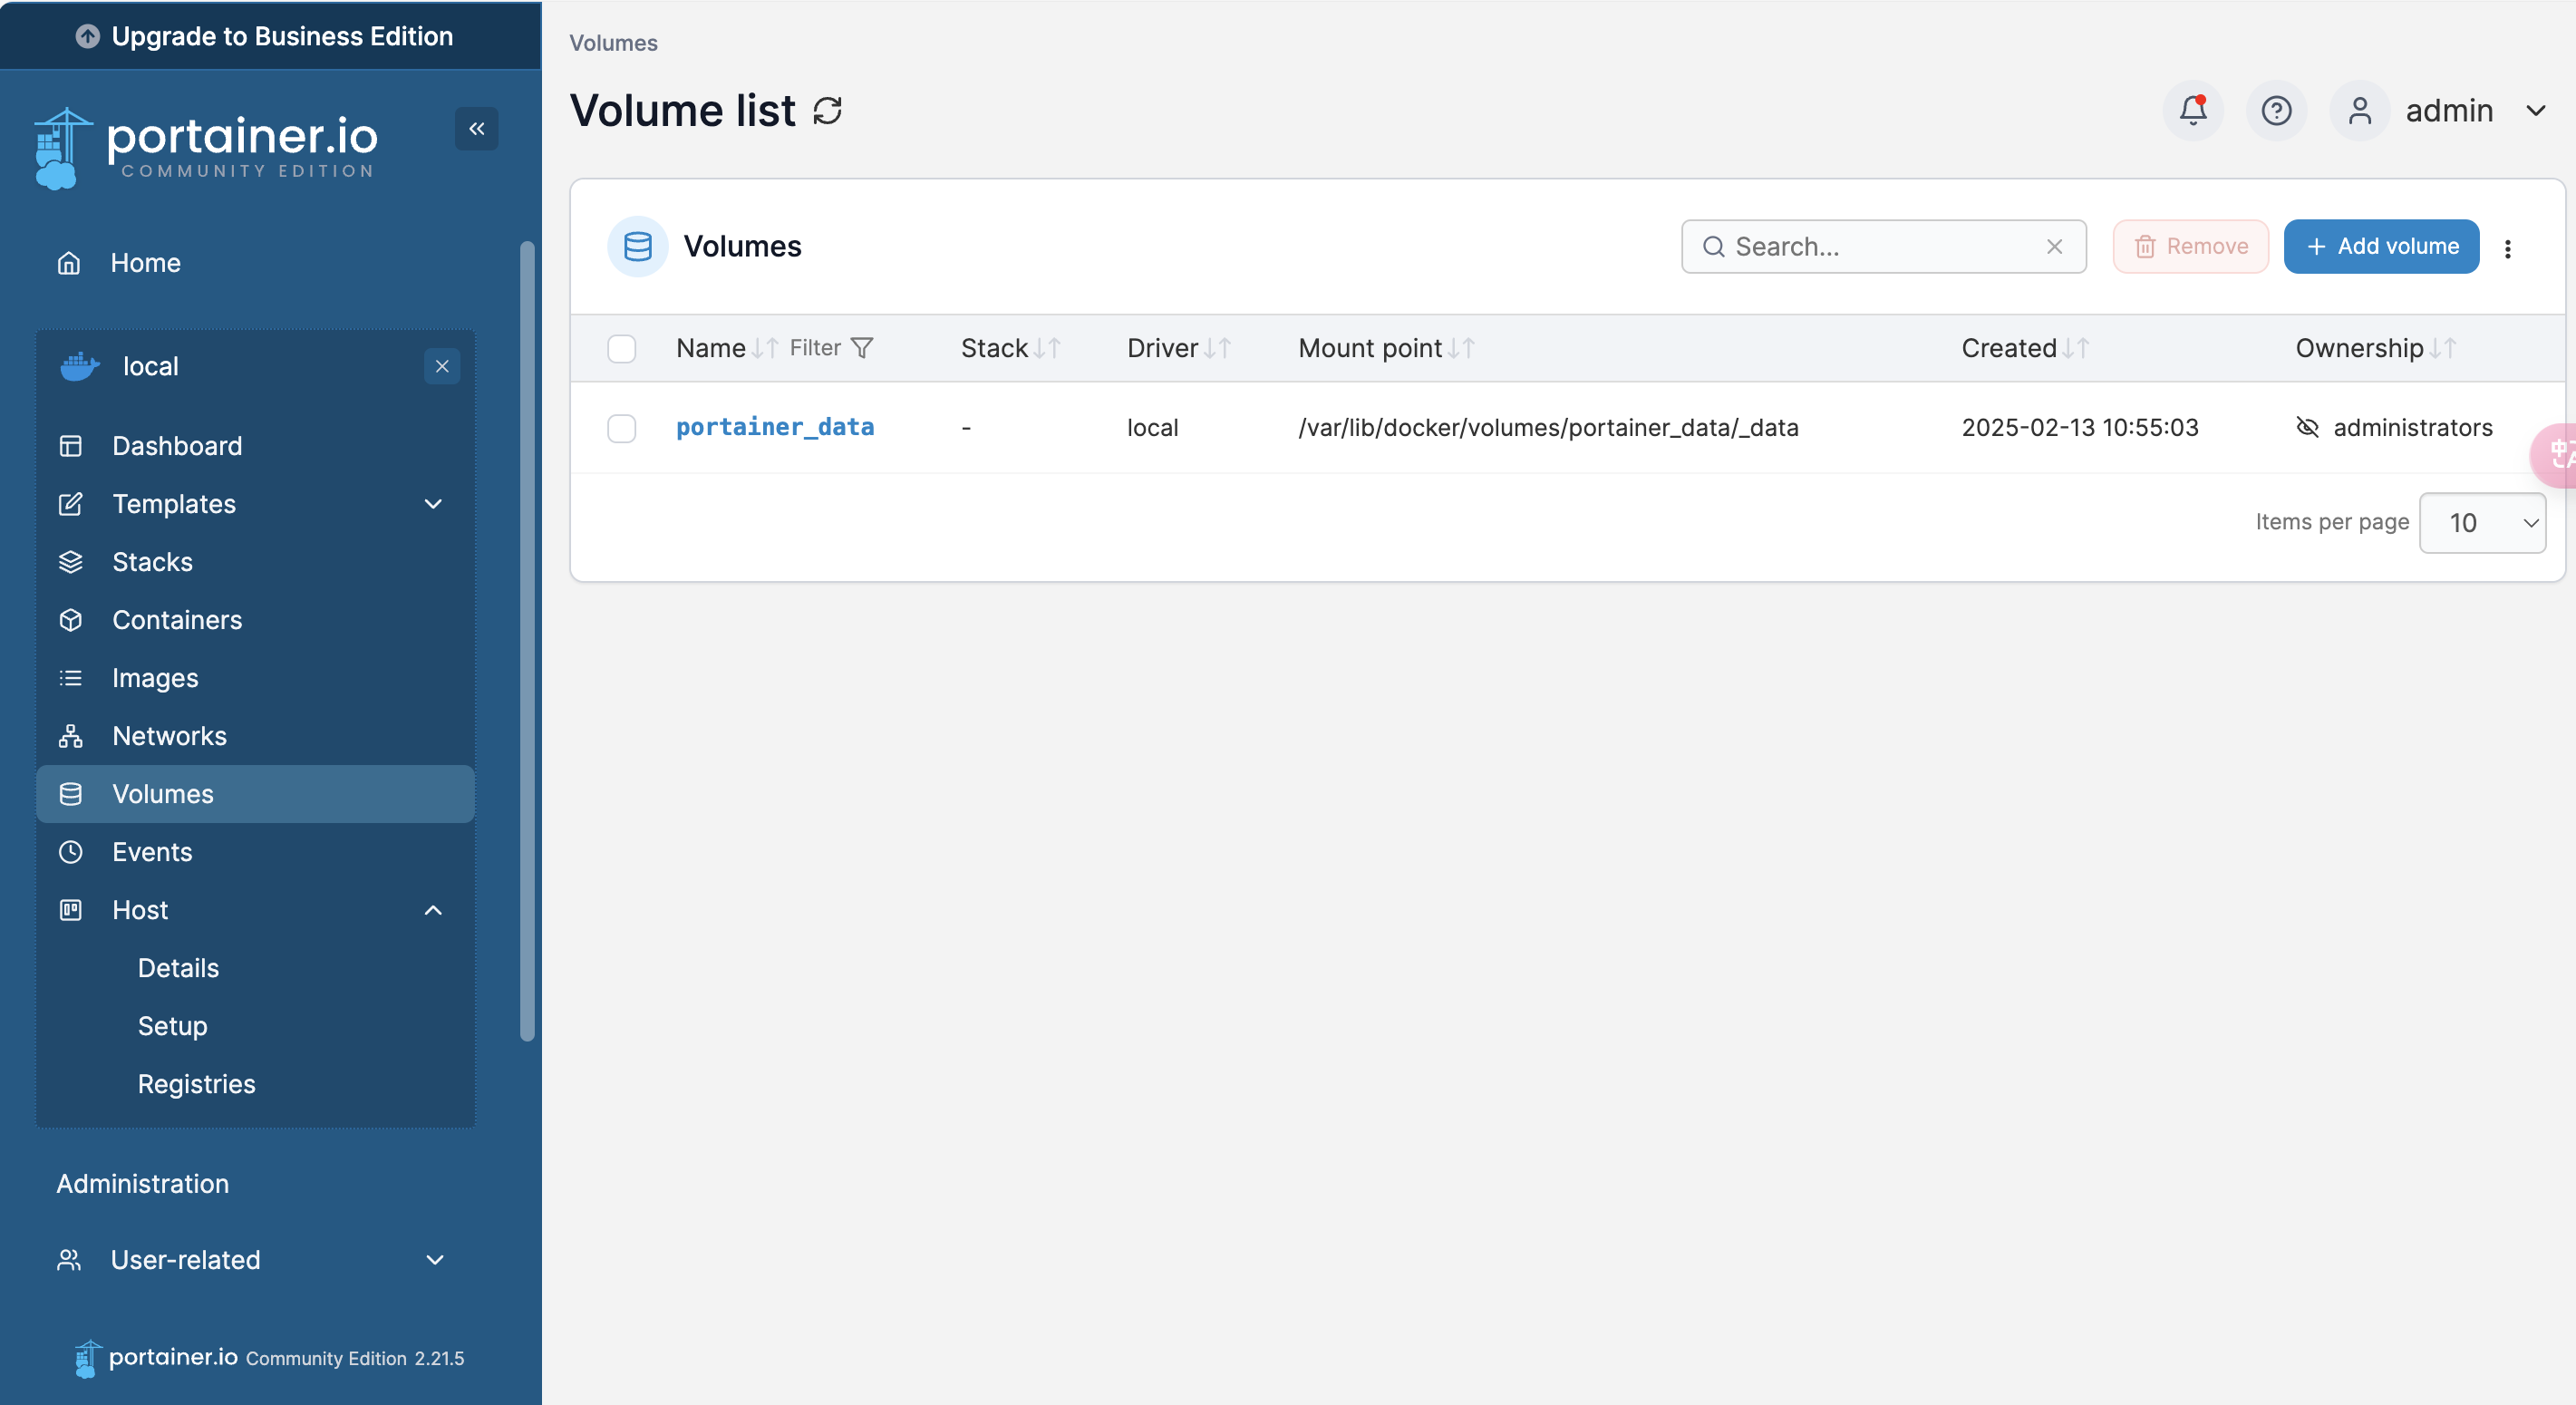
Task: Open the notifications bell
Action: (2192, 110)
